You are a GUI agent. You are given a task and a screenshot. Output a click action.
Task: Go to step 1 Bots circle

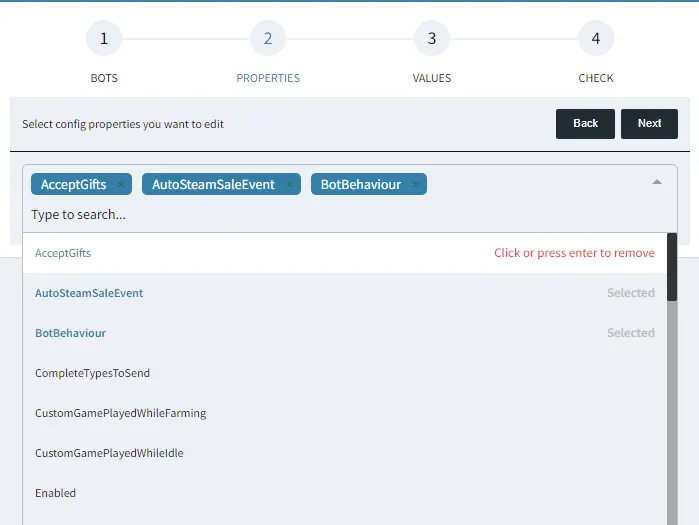click(104, 38)
